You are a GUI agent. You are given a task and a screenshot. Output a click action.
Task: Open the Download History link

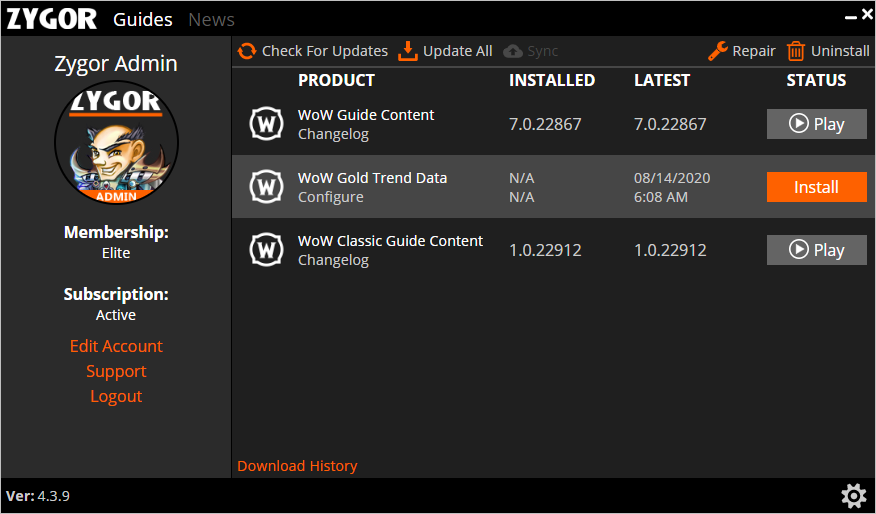click(297, 466)
